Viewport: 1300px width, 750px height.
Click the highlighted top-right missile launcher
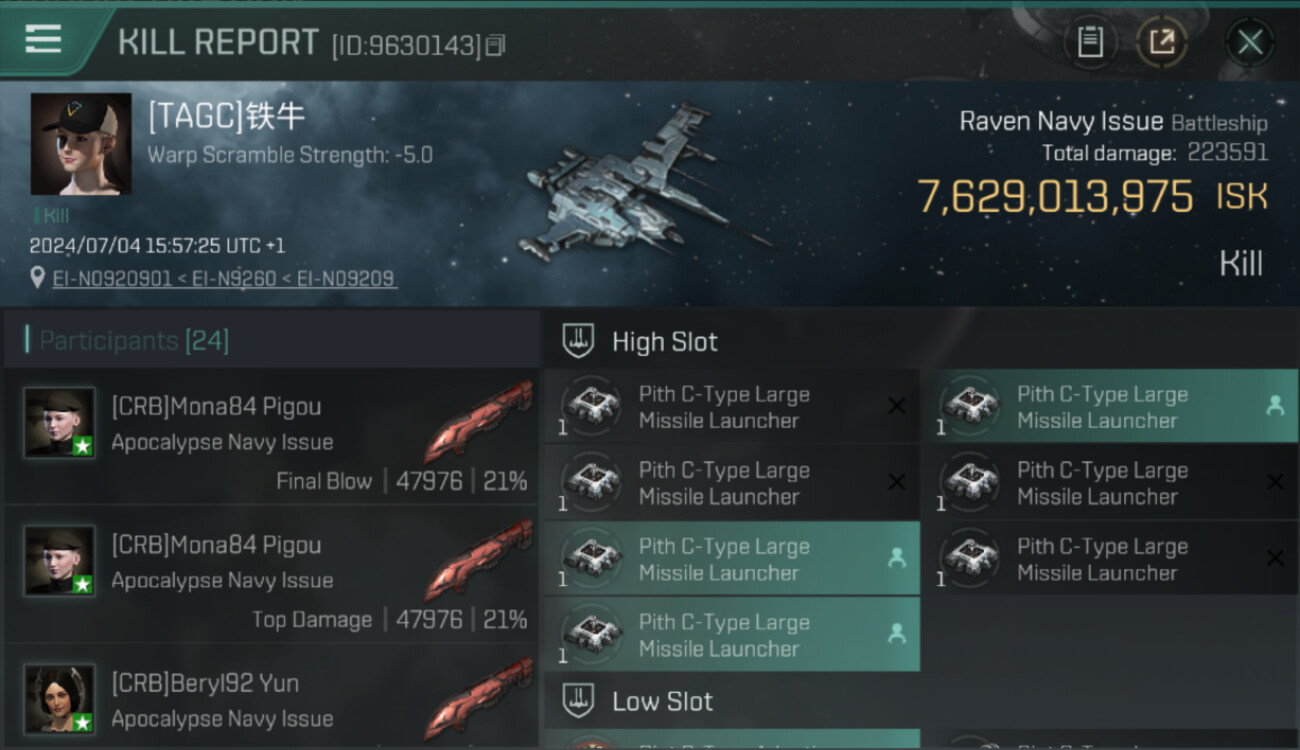pos(1117,407)
